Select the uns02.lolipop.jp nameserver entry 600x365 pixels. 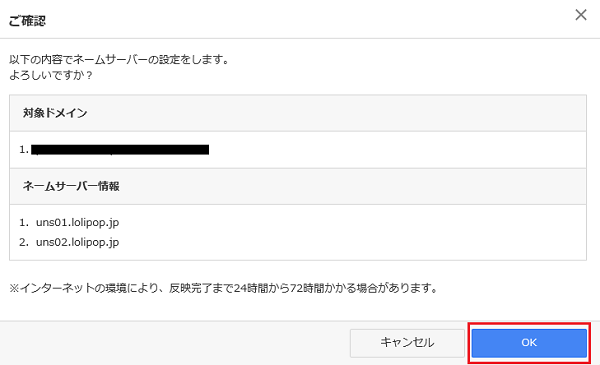pyautogui.click(x=78, y=242)
